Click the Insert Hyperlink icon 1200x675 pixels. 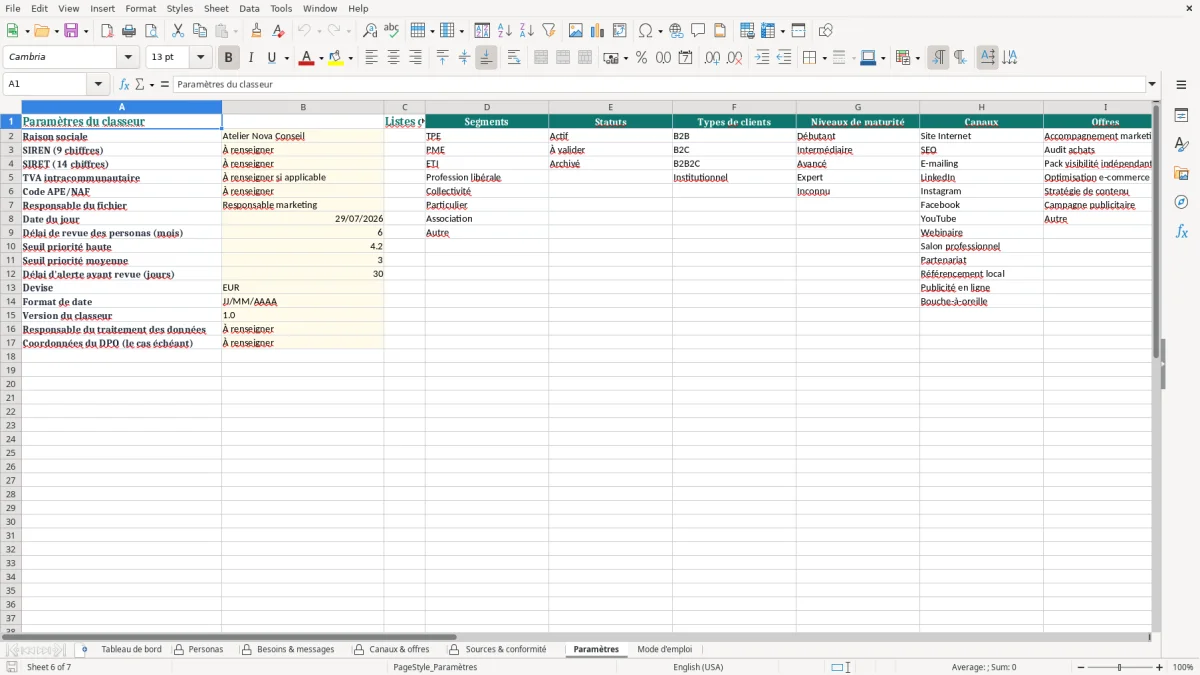677,31
